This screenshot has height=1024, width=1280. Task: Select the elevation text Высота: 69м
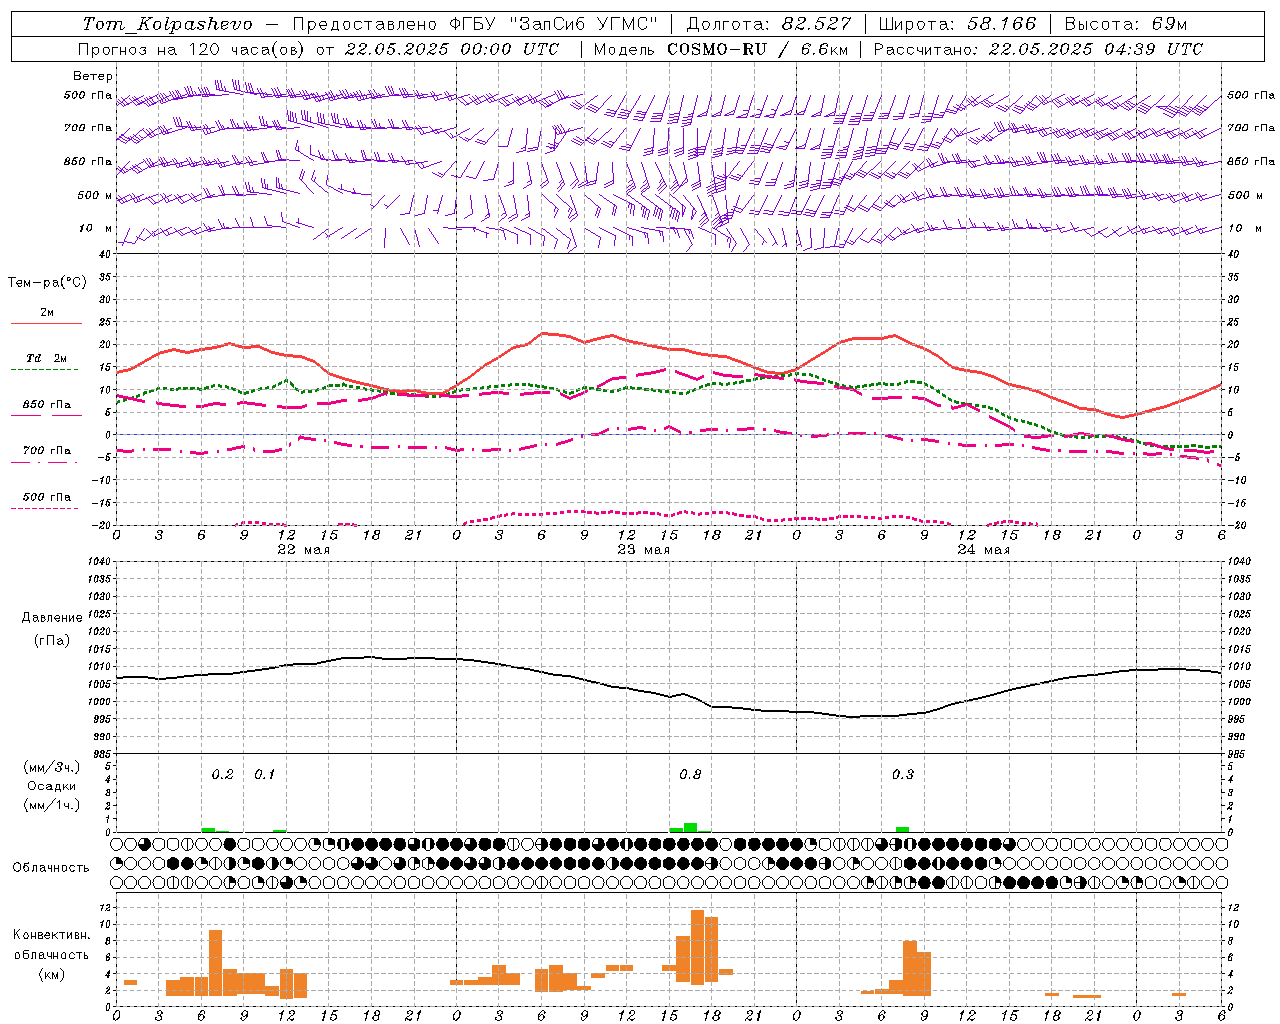(1126, 24)
